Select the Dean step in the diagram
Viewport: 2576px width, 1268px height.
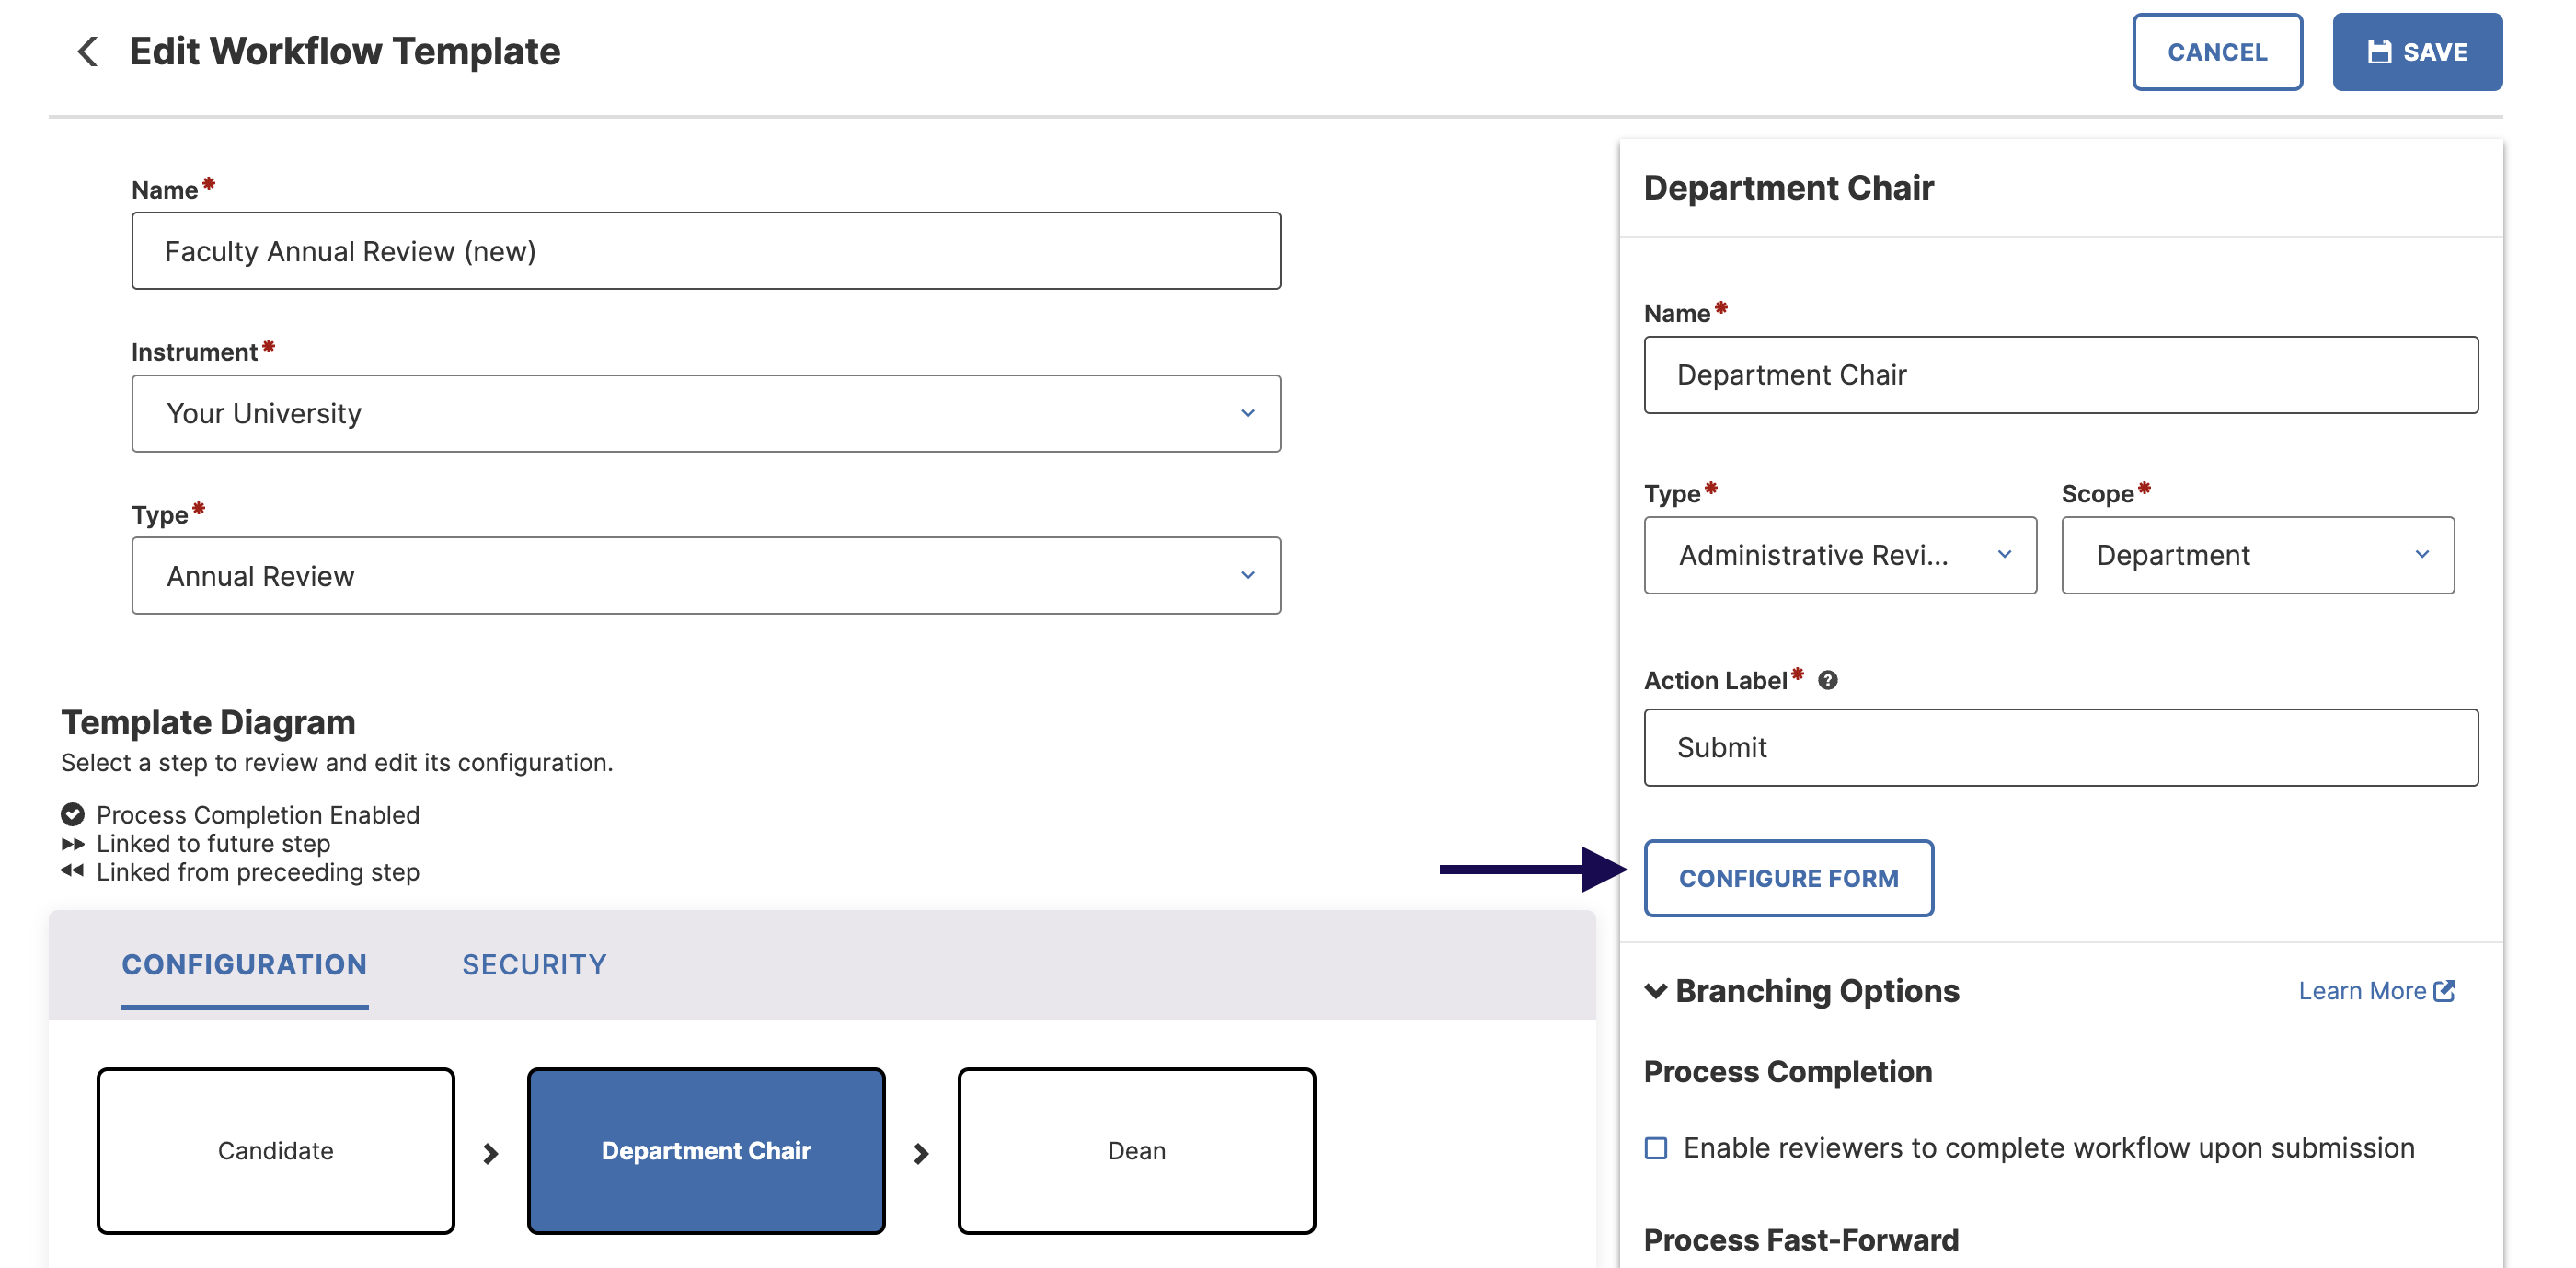(x=1136, y=1150)
